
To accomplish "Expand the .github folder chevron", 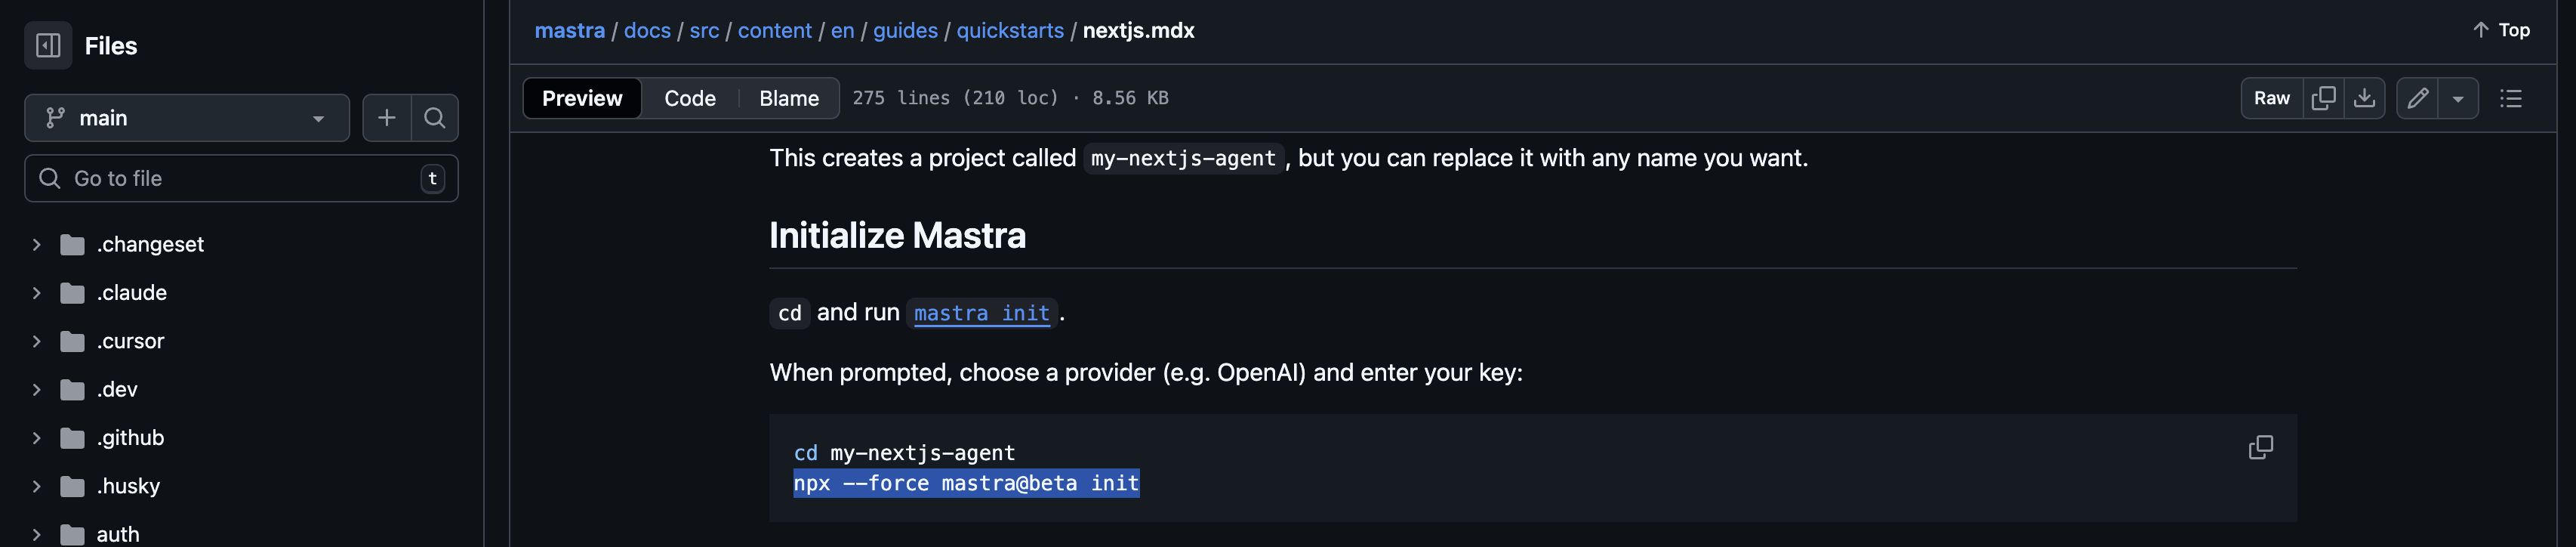I will click(36, 438).
